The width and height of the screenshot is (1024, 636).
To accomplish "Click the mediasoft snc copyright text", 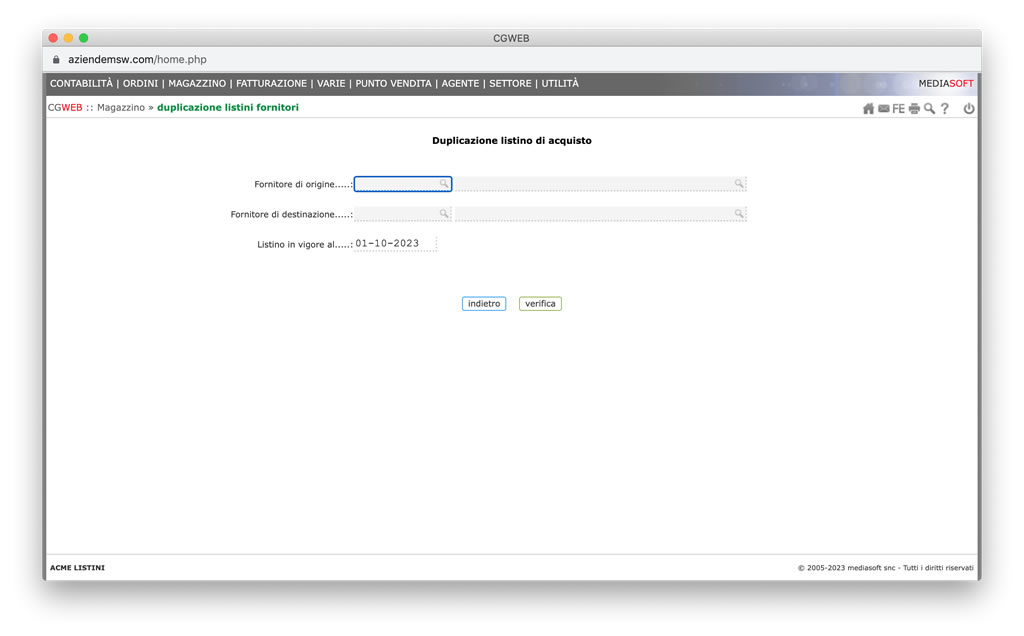I will (886, 568).
